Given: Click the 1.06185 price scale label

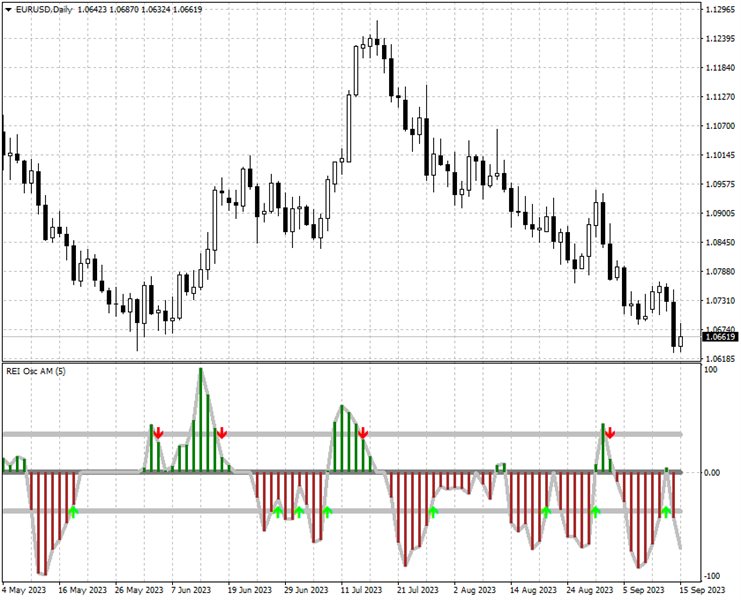Looking at the screenshot, I should tap(720, 359).
